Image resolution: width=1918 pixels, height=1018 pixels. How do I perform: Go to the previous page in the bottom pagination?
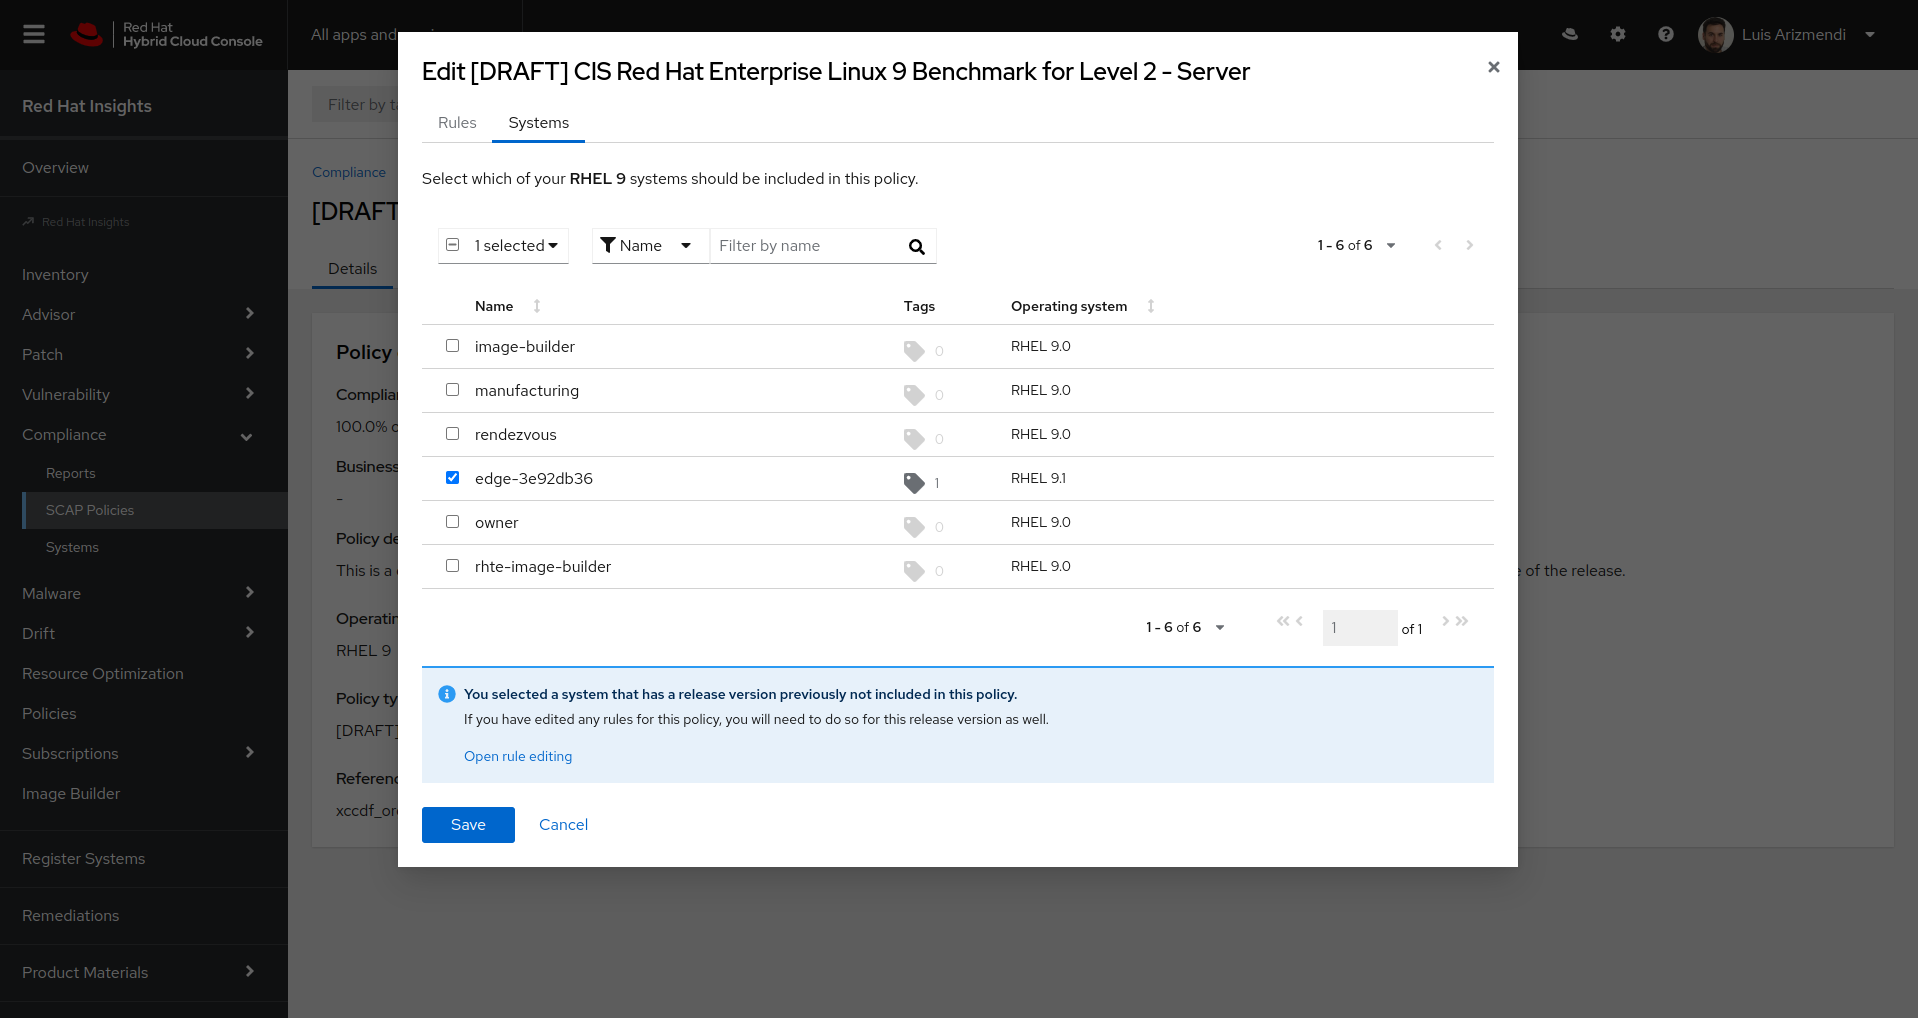pos(1299,621)
